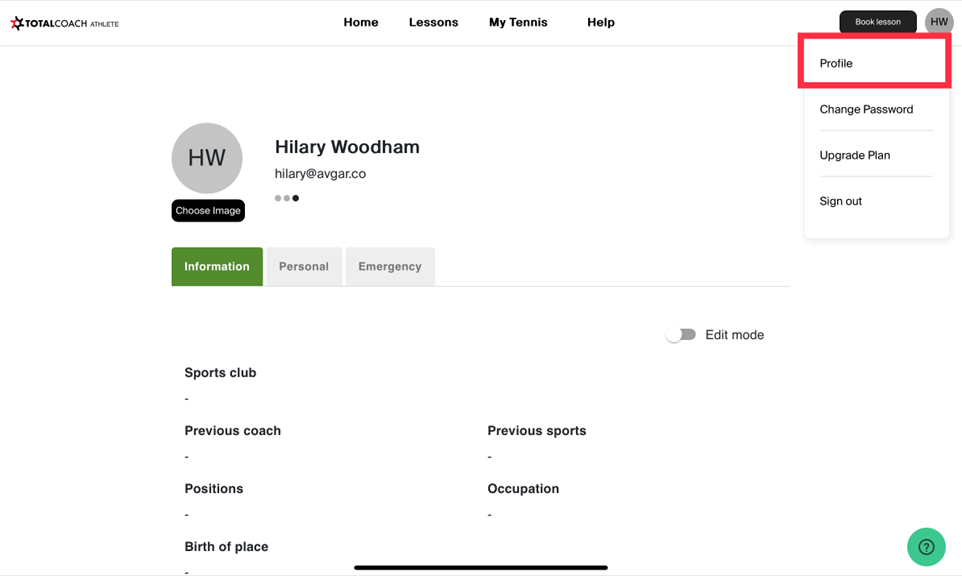Sign out from the account menu
Screen dimensions: 962x576
click(841, 201)
